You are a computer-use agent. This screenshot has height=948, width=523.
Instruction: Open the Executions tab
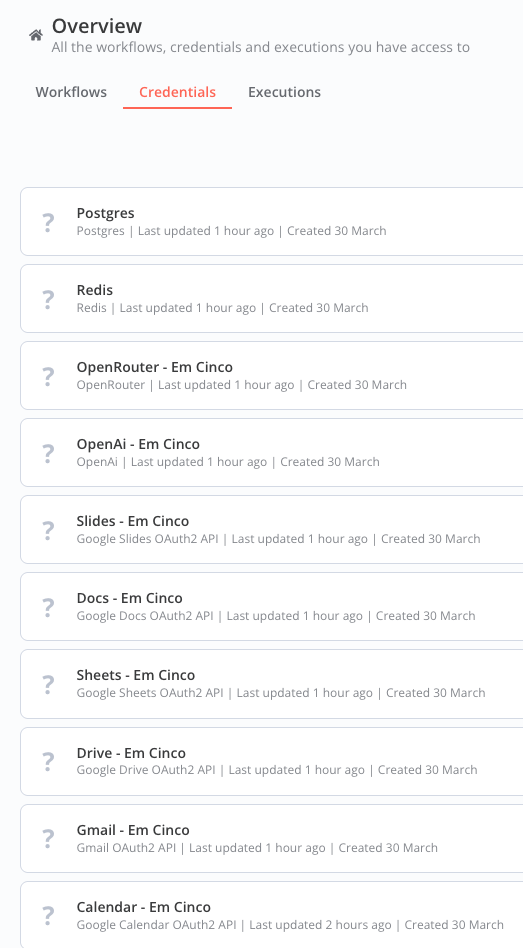[x=284, y=92]
